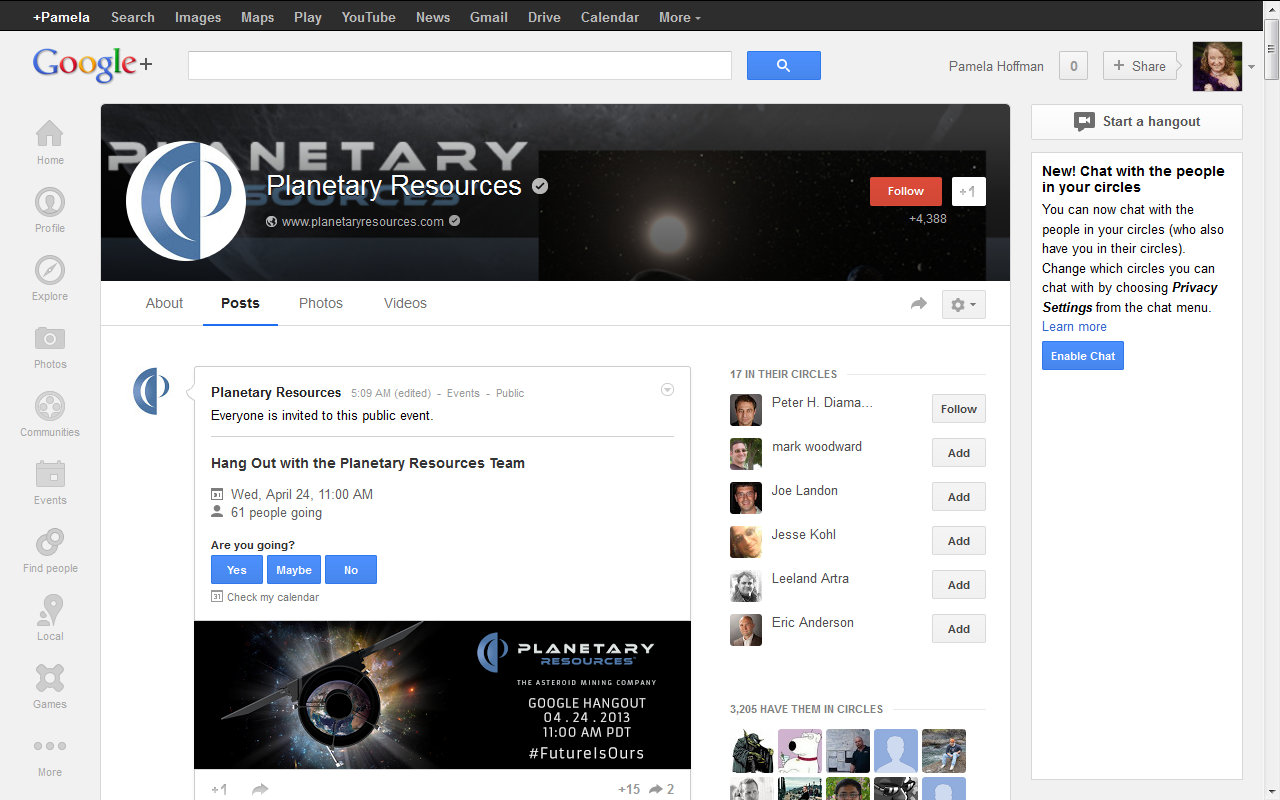Click Jesse Kohl's avatar photo

[746, 542]
